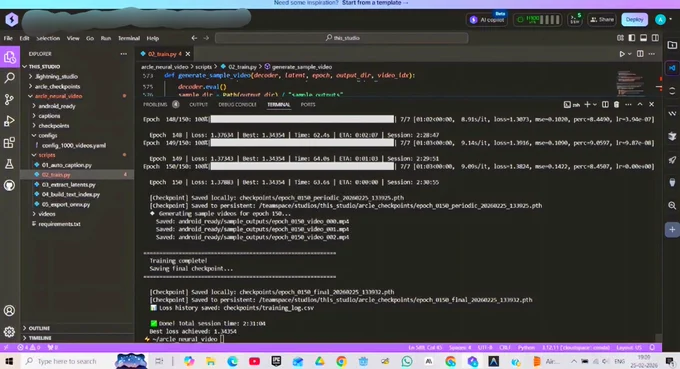Open the Go menu
Image resolution: width=680 pixels, height=369 pixels.
click(90, 38)
